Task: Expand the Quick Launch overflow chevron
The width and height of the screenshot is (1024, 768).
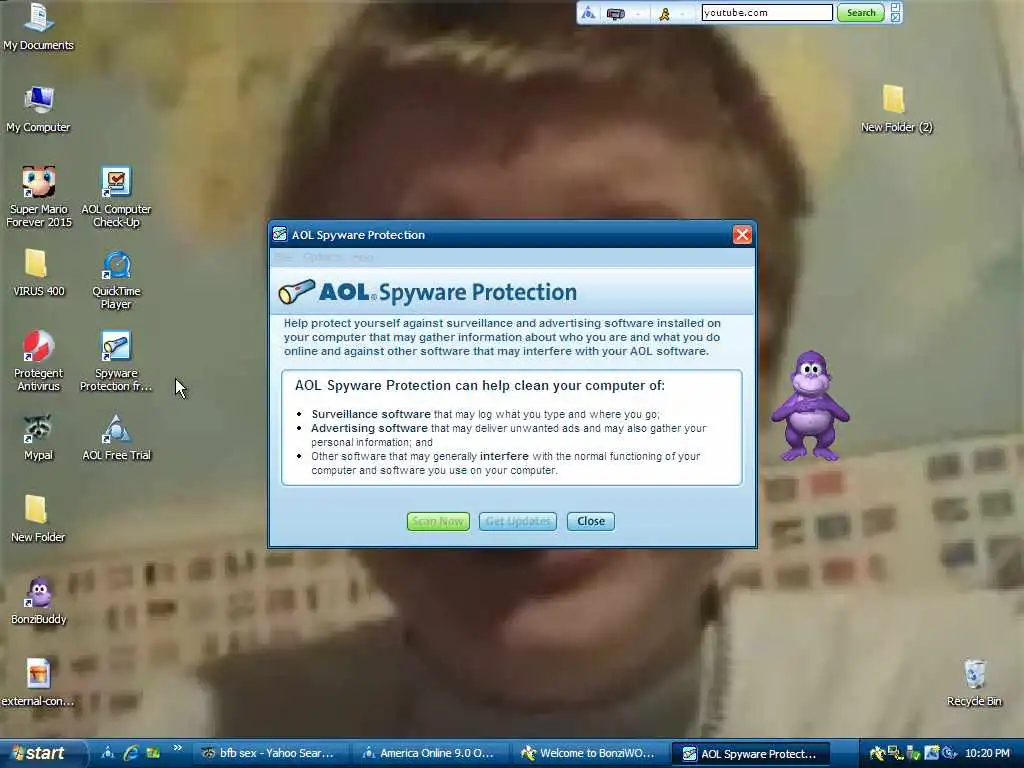Action: pos(177,748)
